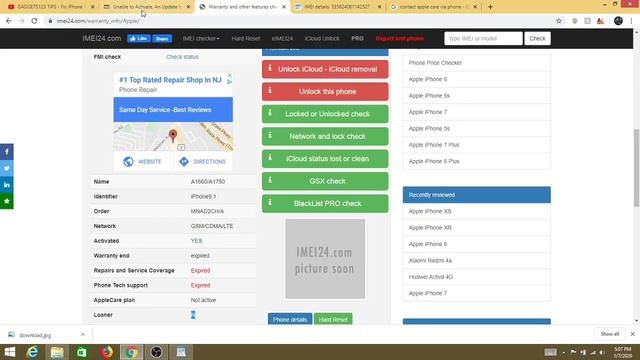The image size is (640, 360).
Task: Open Firefox from the taskbar
Action: pyautogui.click(x=107, y=352)
